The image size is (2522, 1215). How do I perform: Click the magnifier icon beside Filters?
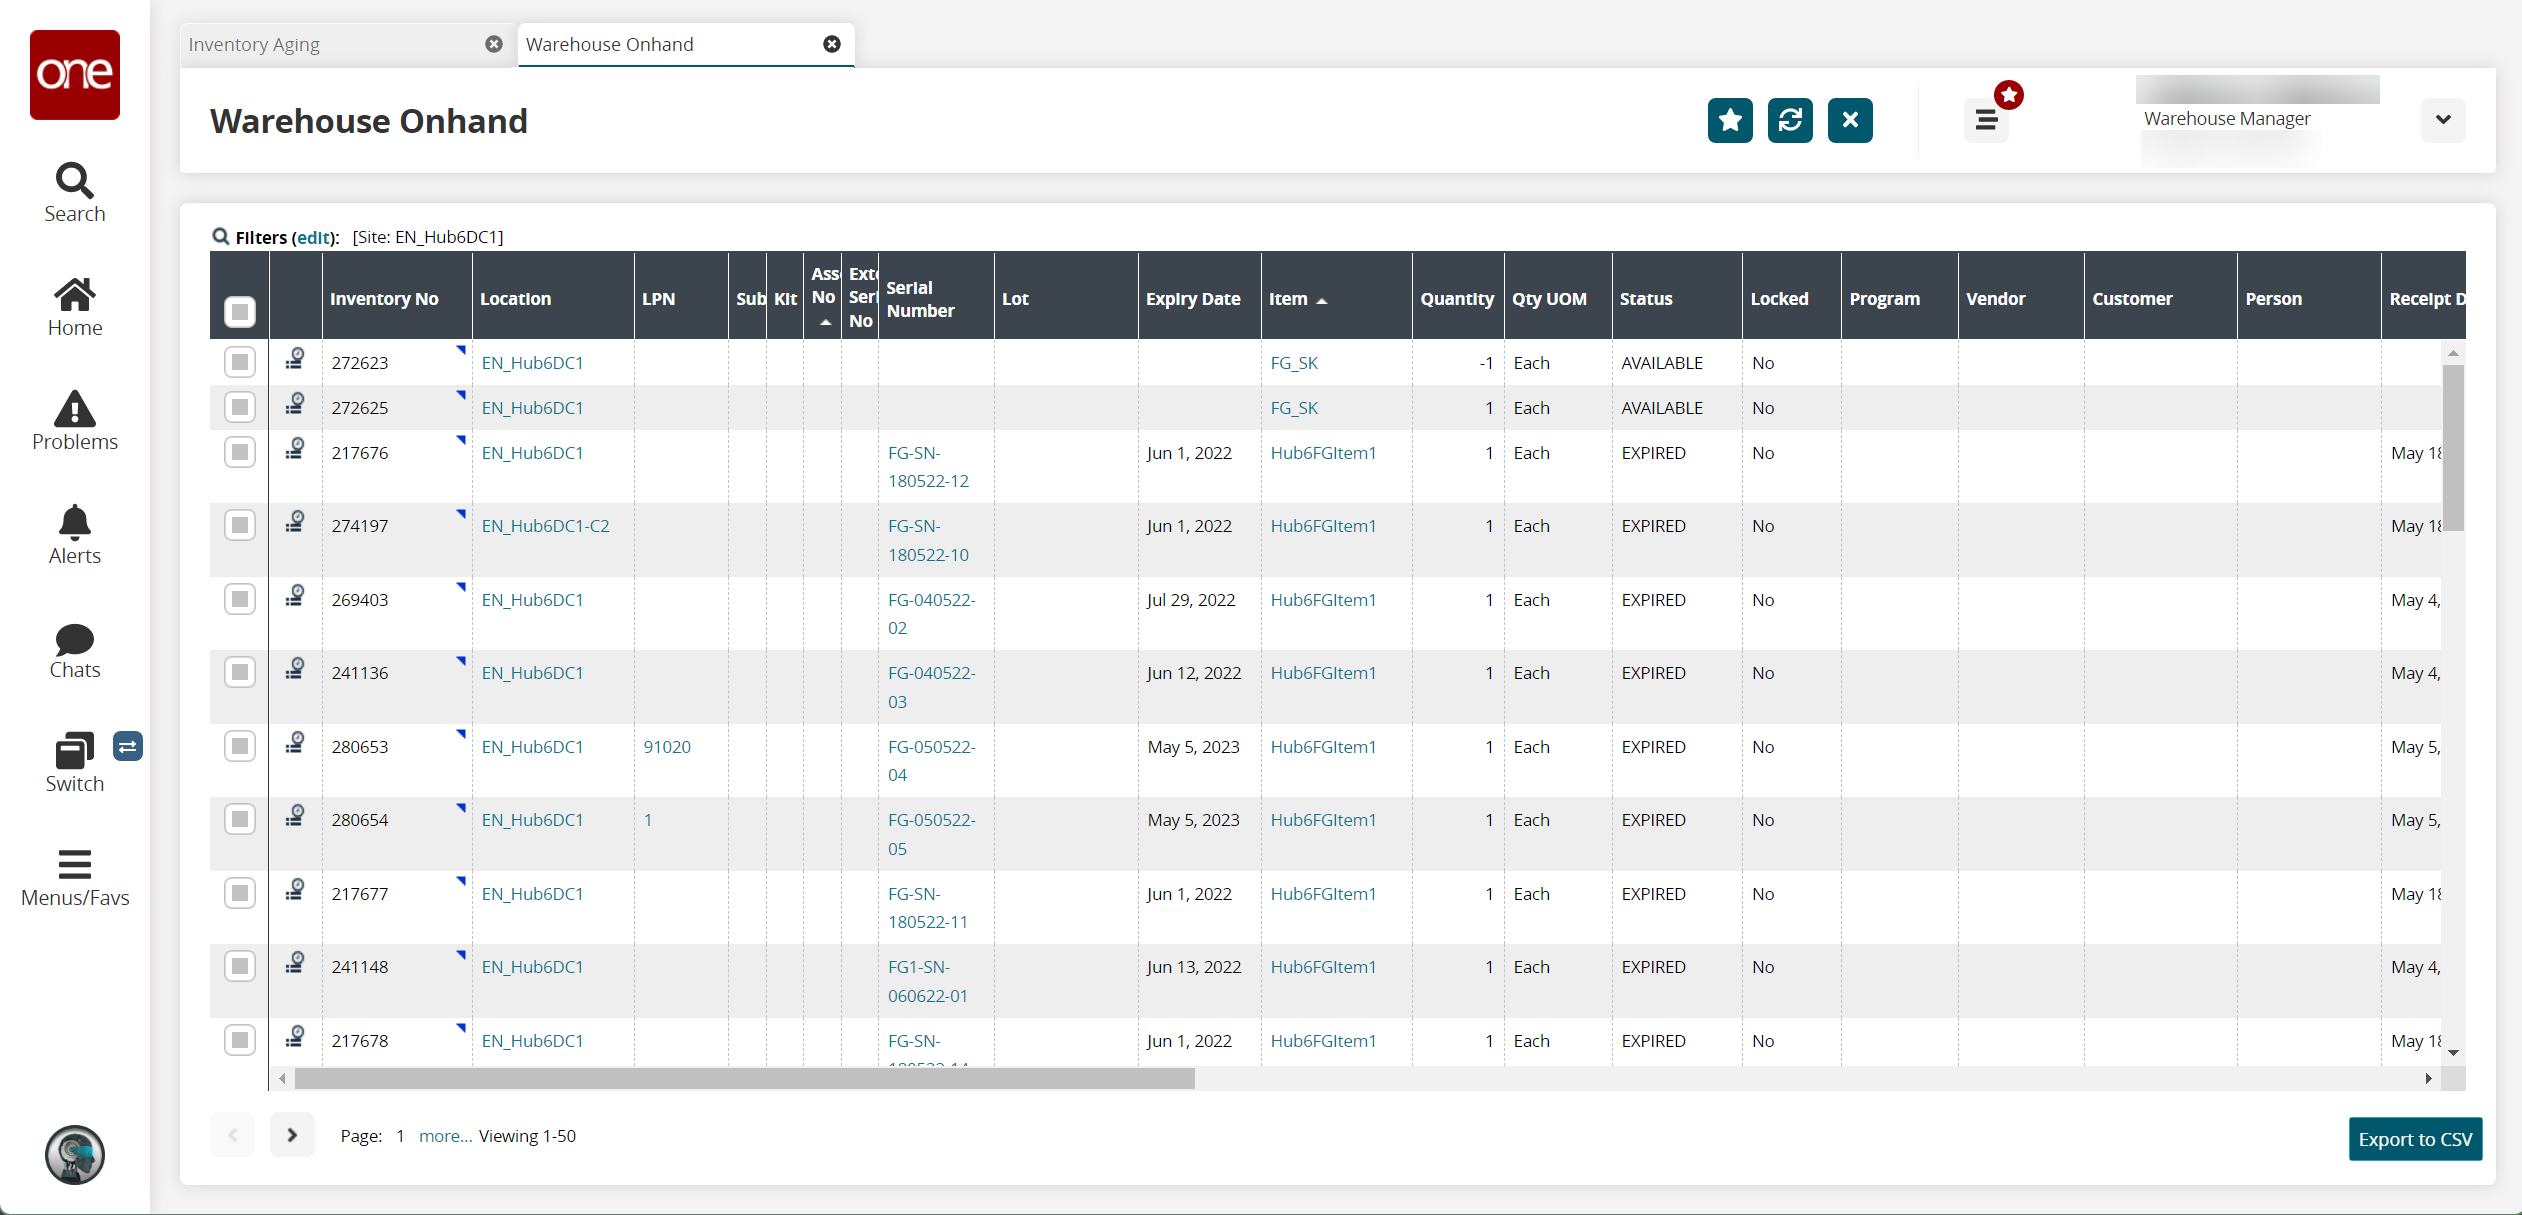click(x=221, y=236)
